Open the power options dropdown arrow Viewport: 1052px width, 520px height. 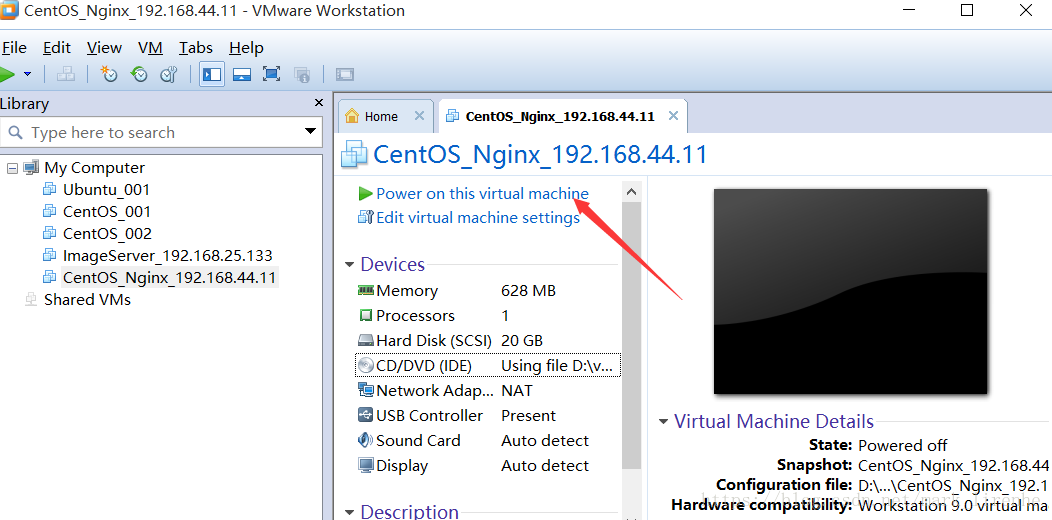point(28,74)
